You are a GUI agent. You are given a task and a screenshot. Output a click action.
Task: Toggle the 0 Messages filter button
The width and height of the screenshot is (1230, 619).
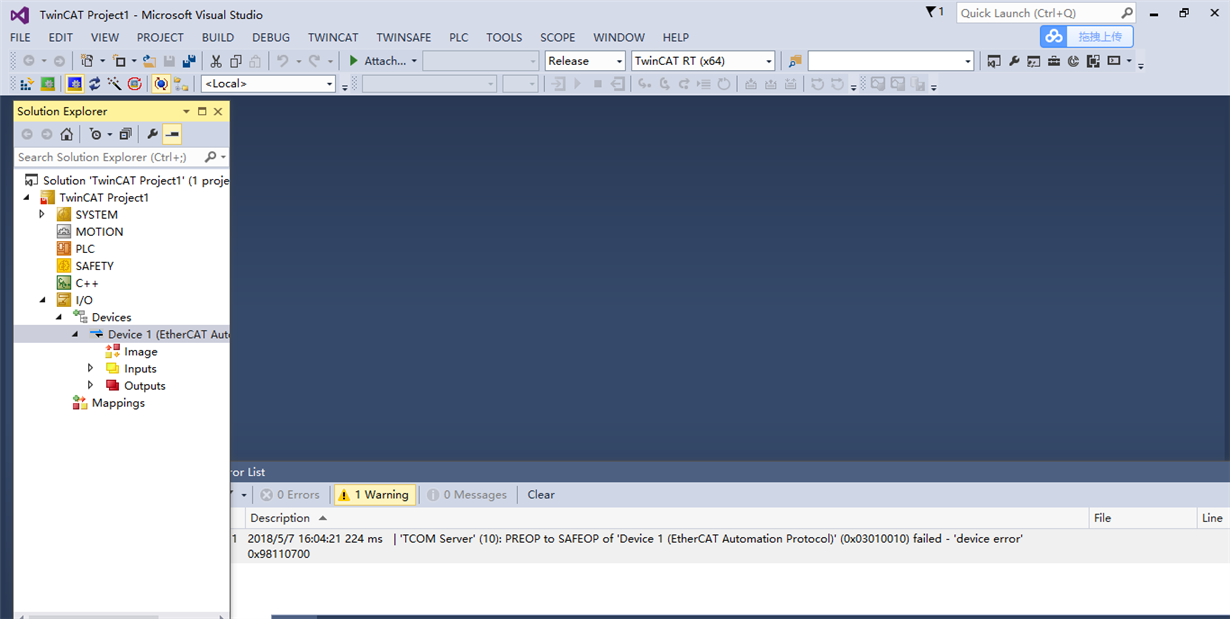(x=467, y=495)
